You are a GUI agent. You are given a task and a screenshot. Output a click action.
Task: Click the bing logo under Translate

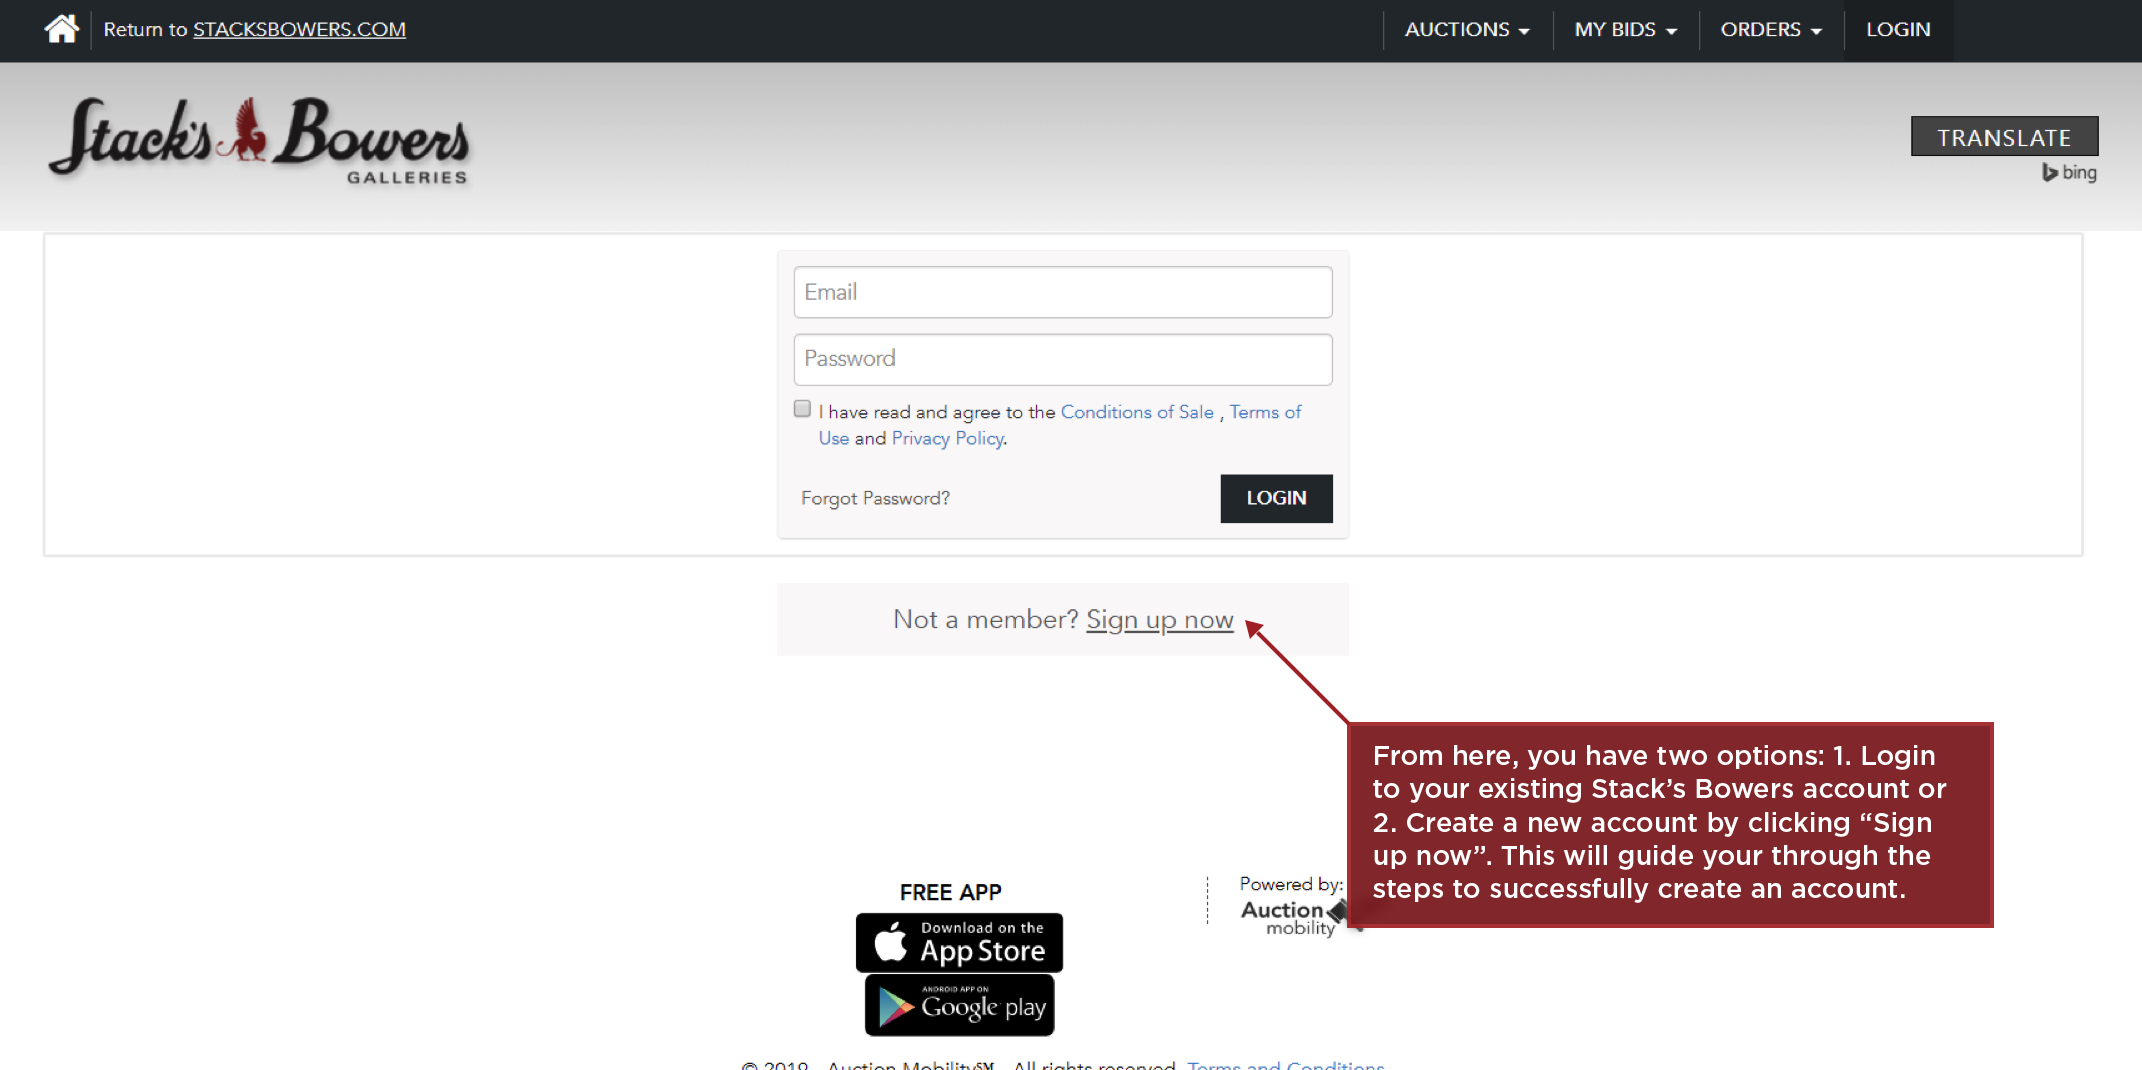tap(2069, 172)
